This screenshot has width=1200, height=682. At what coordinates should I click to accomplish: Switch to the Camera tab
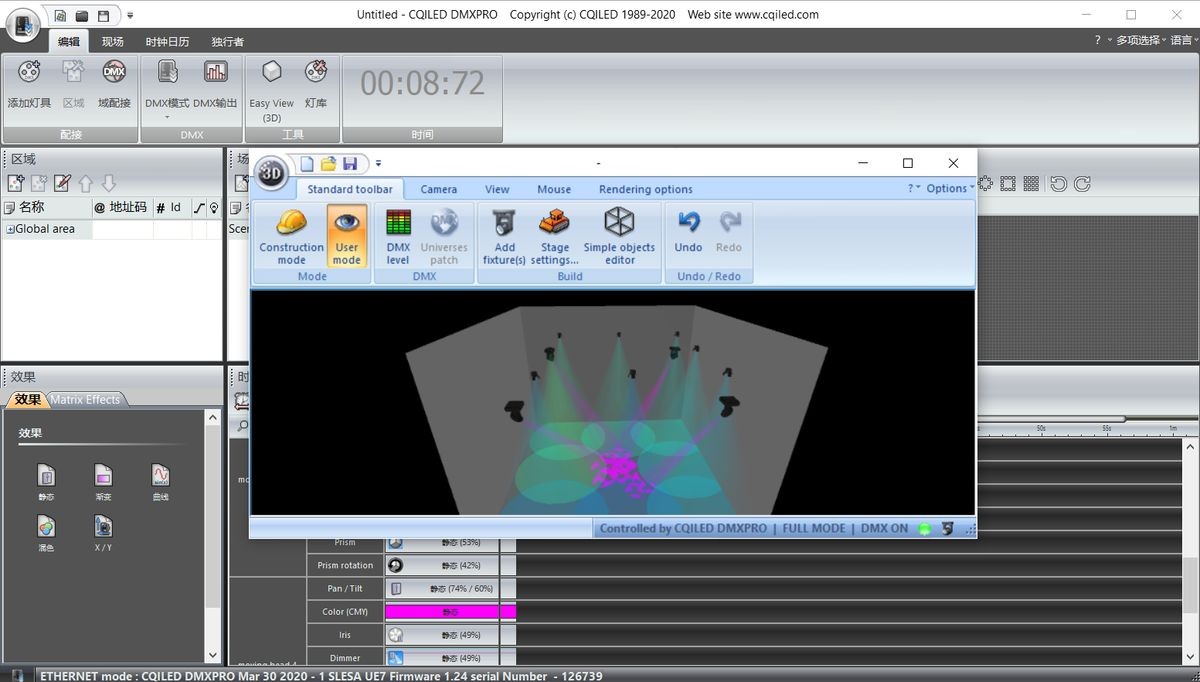pyautogui.click(x=438, y=189)
